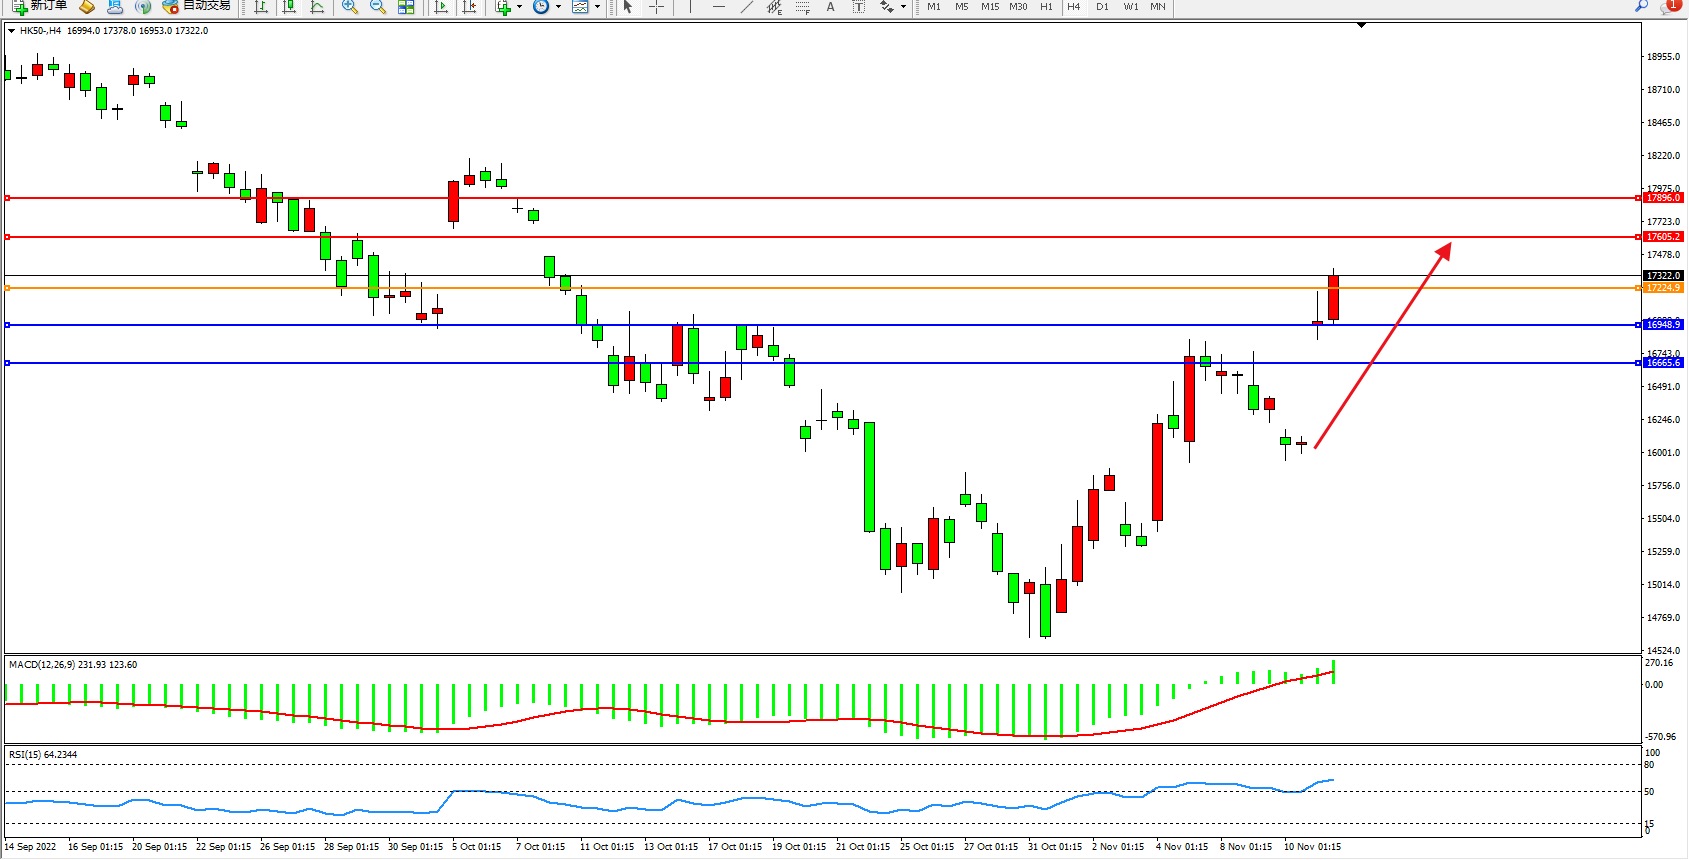Screen dimensions: 1689x860
Task: Open the periodicity clock dropdown arrow
Action: 558,7
